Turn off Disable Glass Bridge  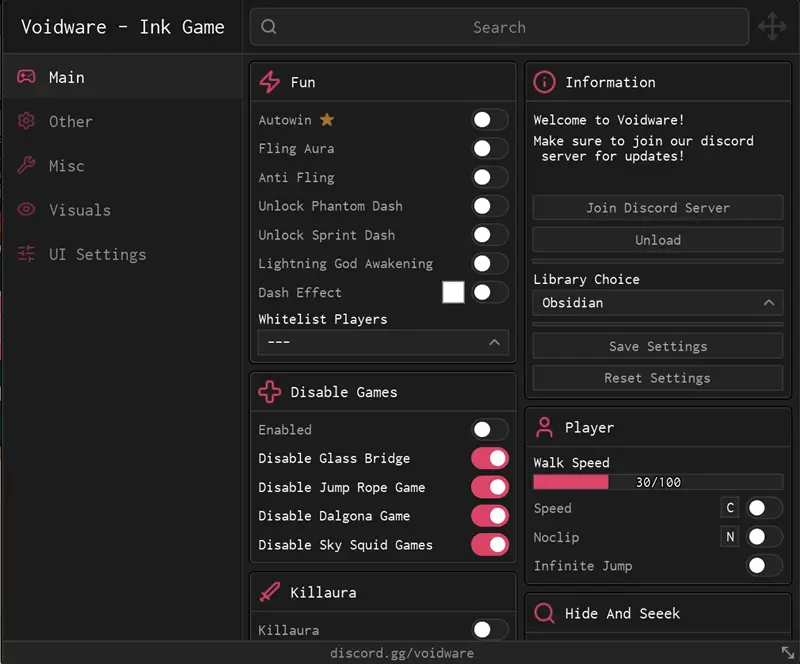coord(489,458)
